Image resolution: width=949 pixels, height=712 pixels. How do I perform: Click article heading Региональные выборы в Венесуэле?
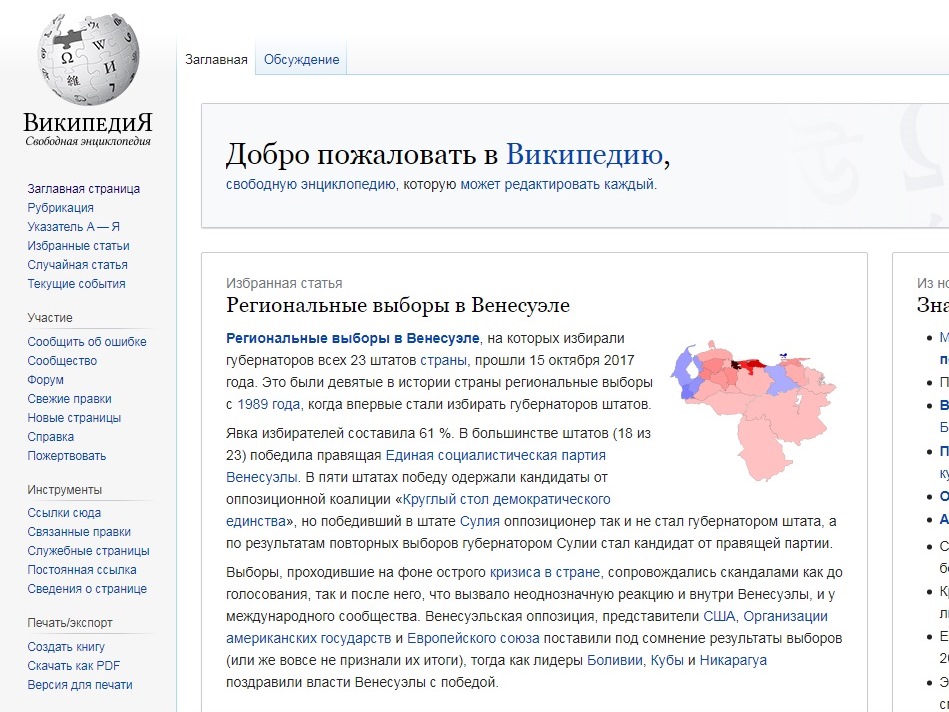coord(398,305)
